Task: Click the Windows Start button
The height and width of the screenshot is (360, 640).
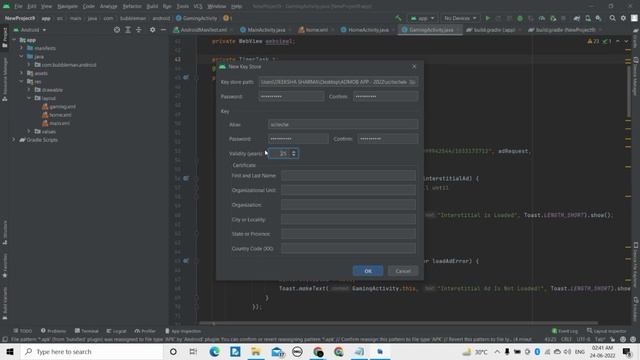Action: point(10,351)
